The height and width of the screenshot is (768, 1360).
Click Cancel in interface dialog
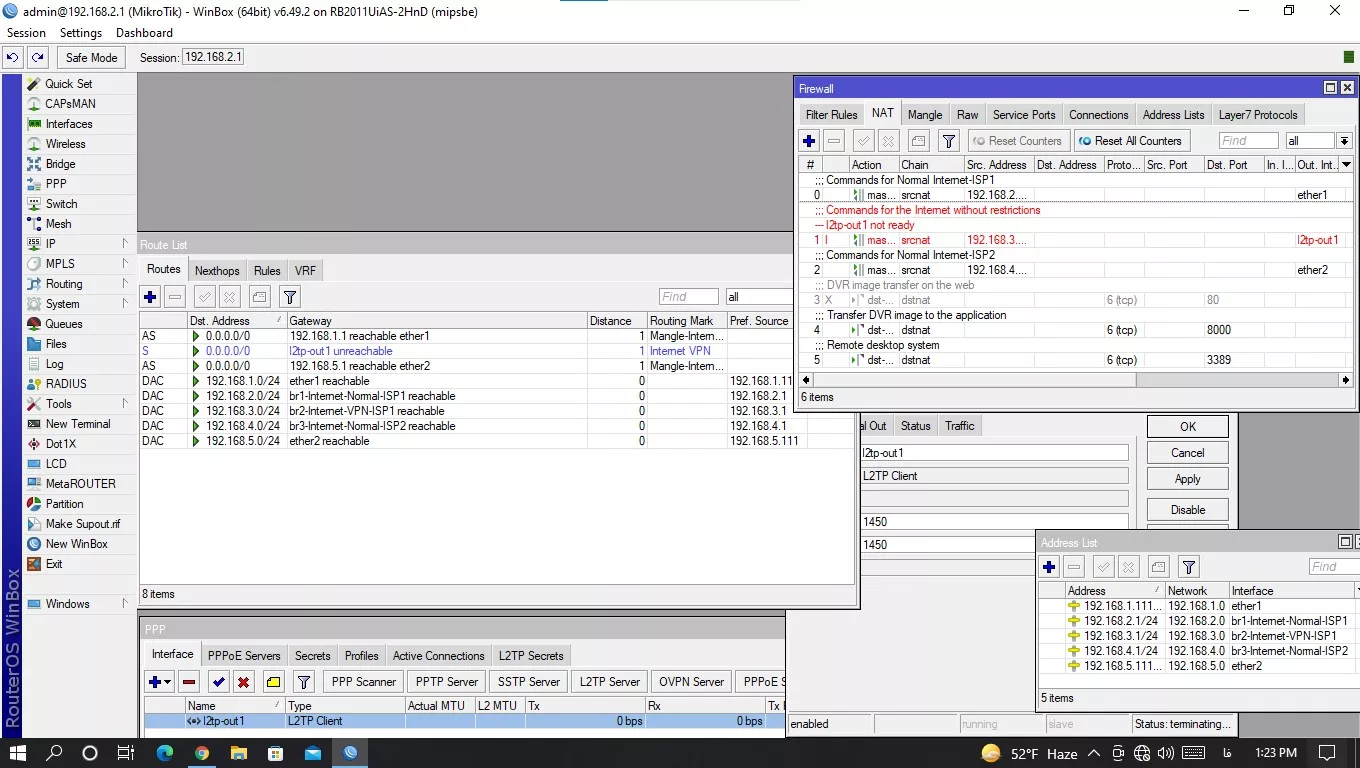[x=1188, y=453]
